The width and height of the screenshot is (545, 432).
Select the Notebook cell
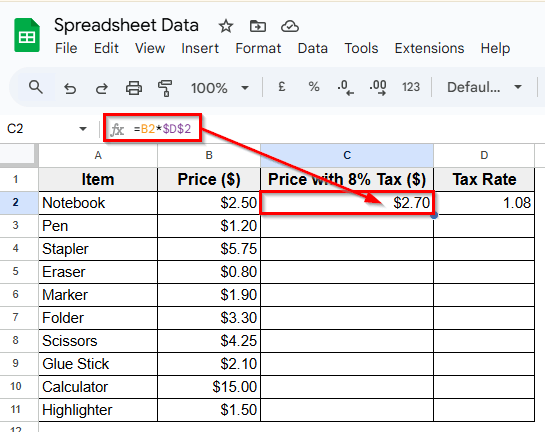(x=98, y=203)
